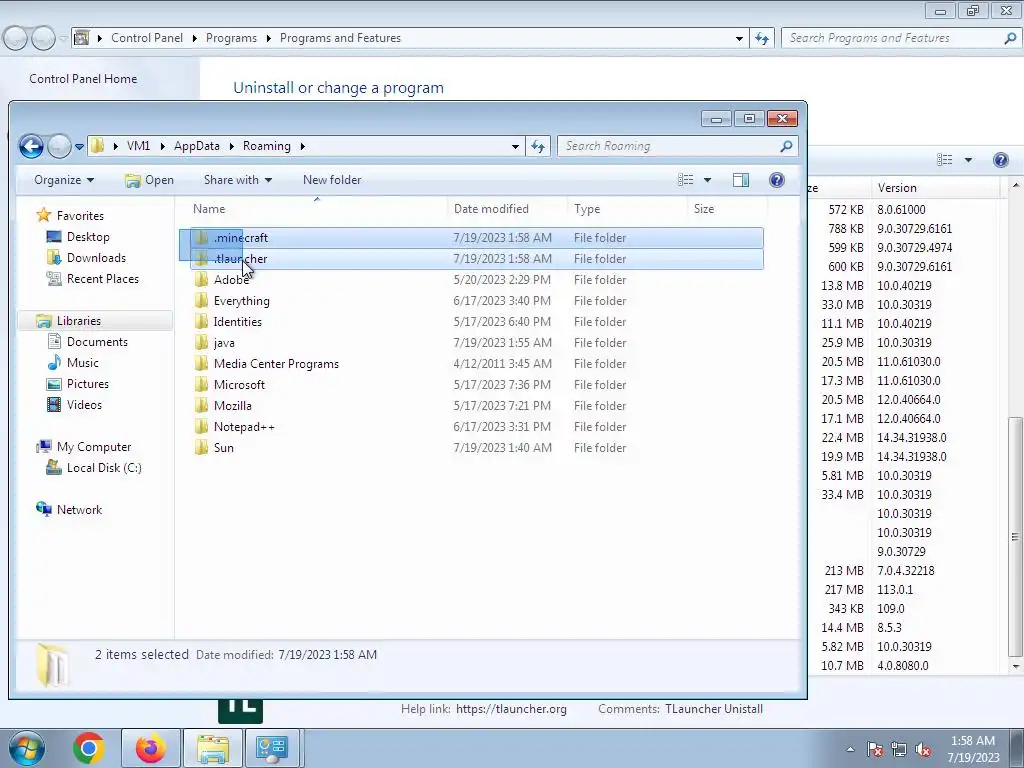This screenshot has height=768, width=1024.
Task: Select the Media Center Programs folder
Action: click(276, 364)
